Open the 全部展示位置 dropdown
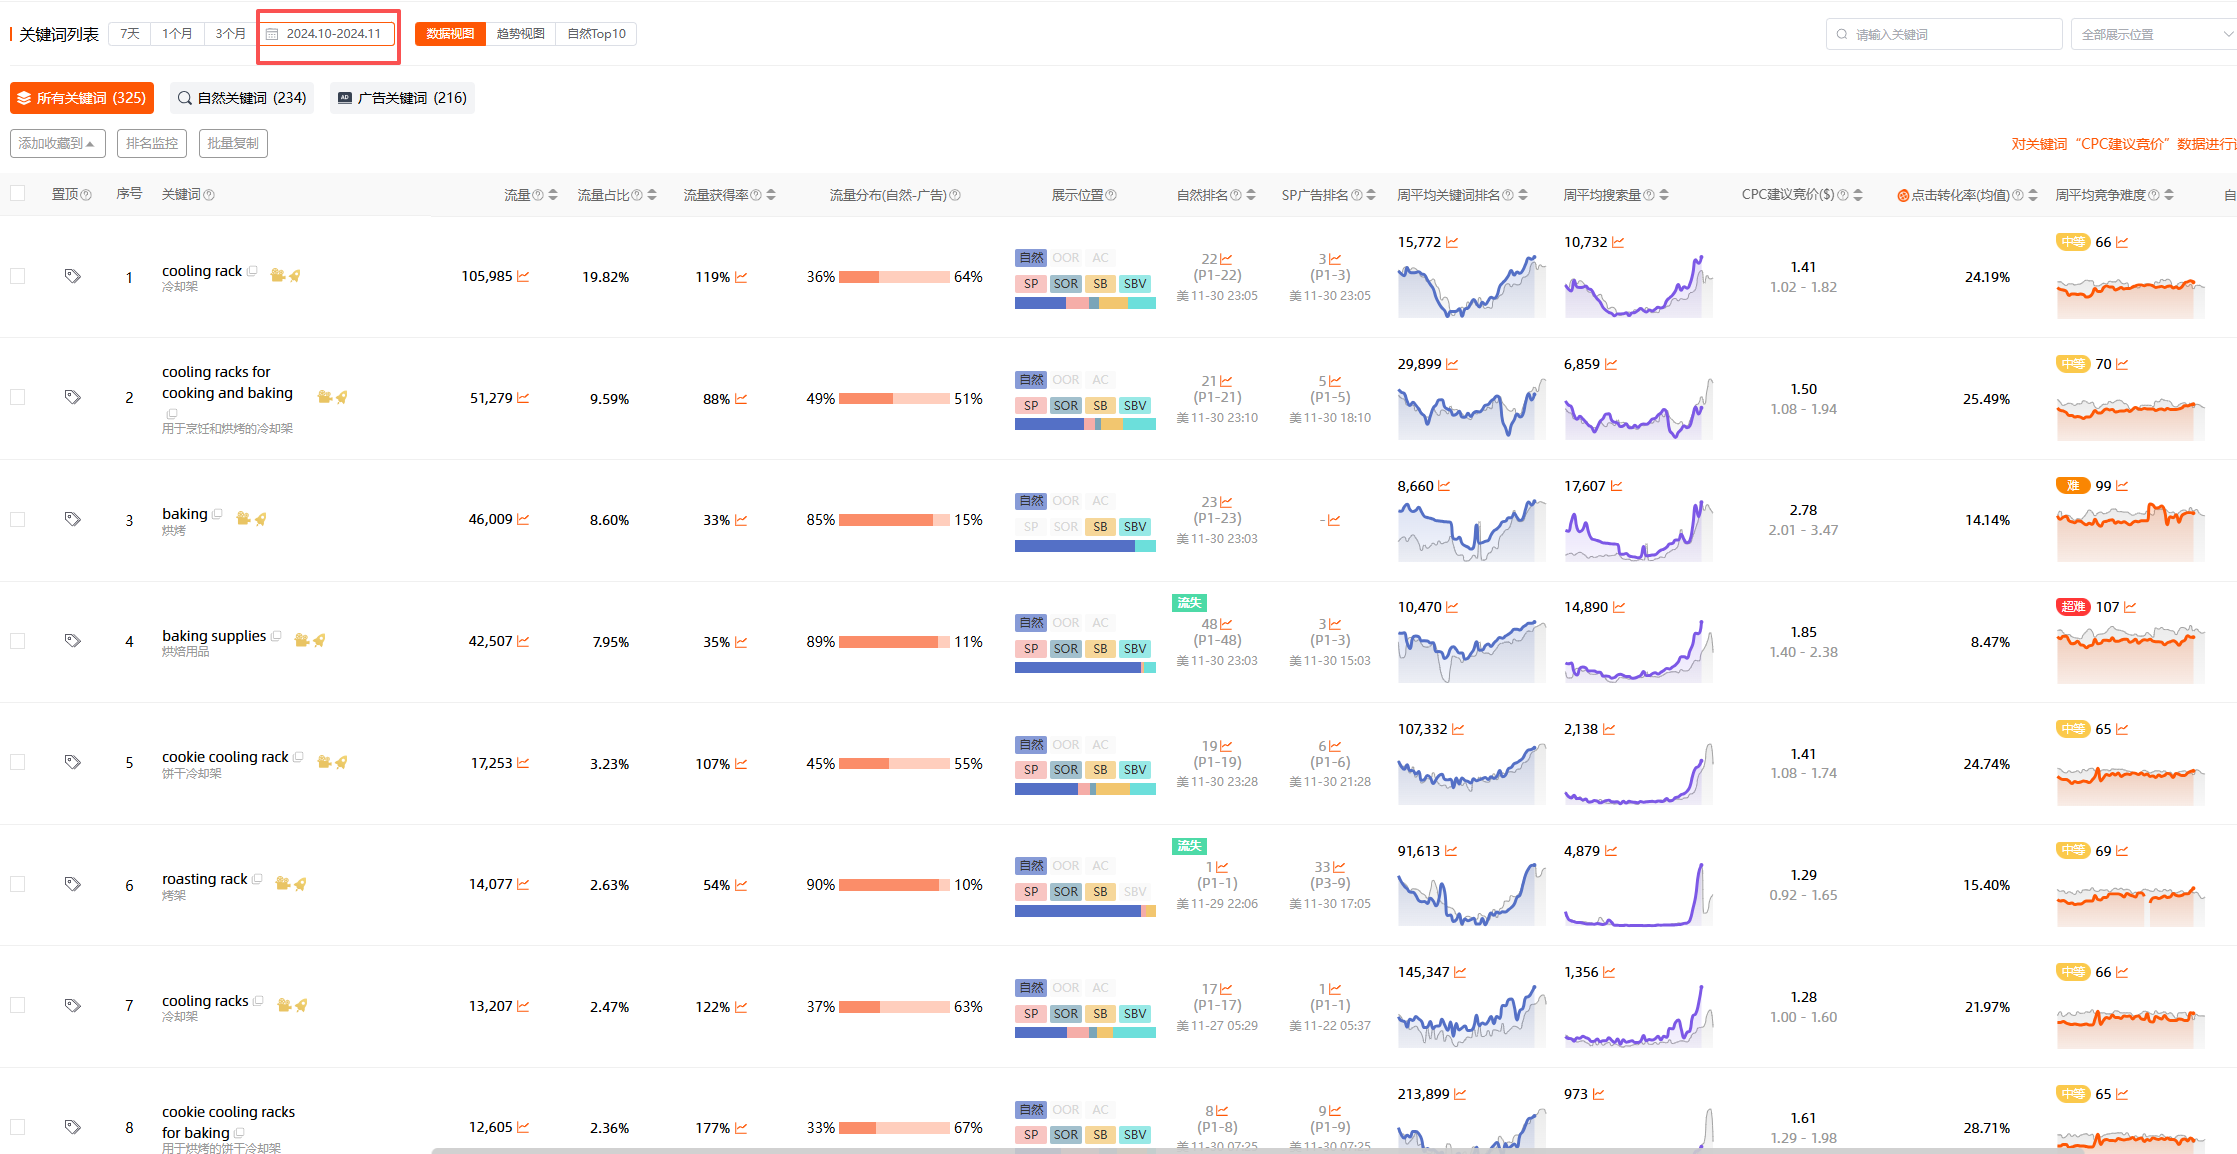This screenshot has width=2237, height=1154. [x=2156, y=34]
